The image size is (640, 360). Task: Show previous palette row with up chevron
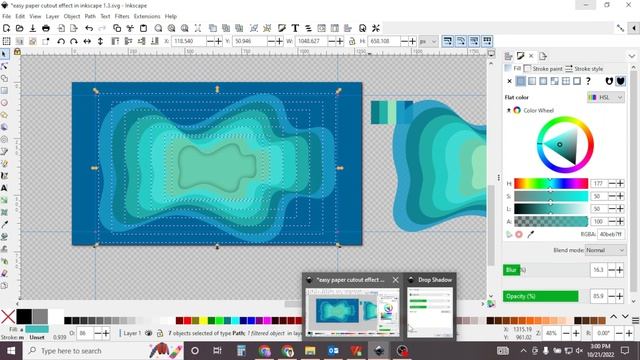click(613, 317)
